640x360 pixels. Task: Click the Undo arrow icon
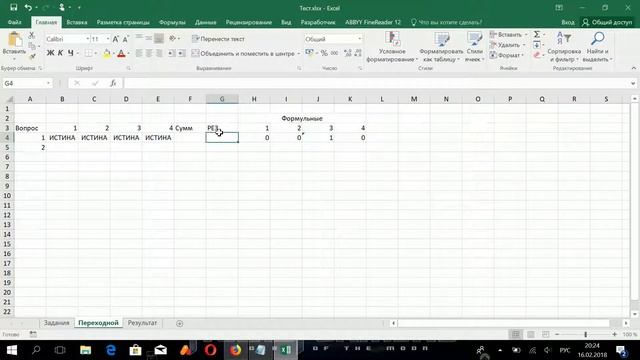pyautogui.click(x=28, y=8)
